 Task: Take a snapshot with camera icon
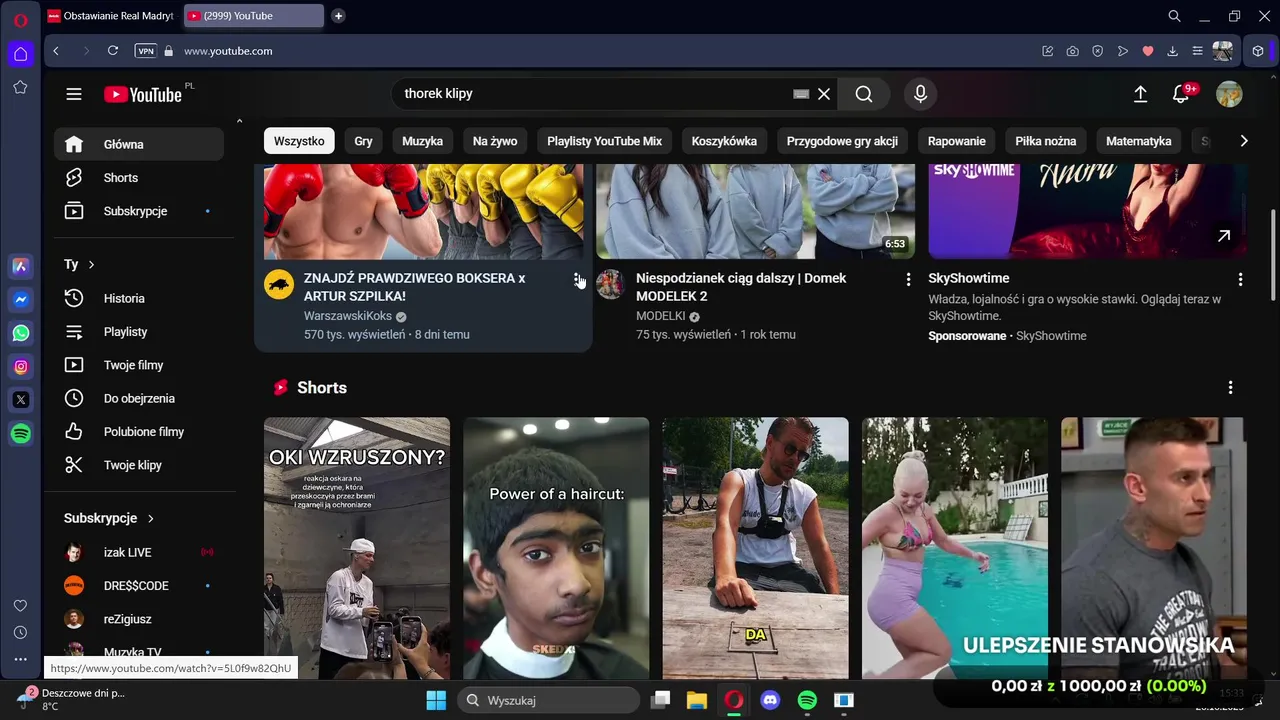coord(1072,51)
